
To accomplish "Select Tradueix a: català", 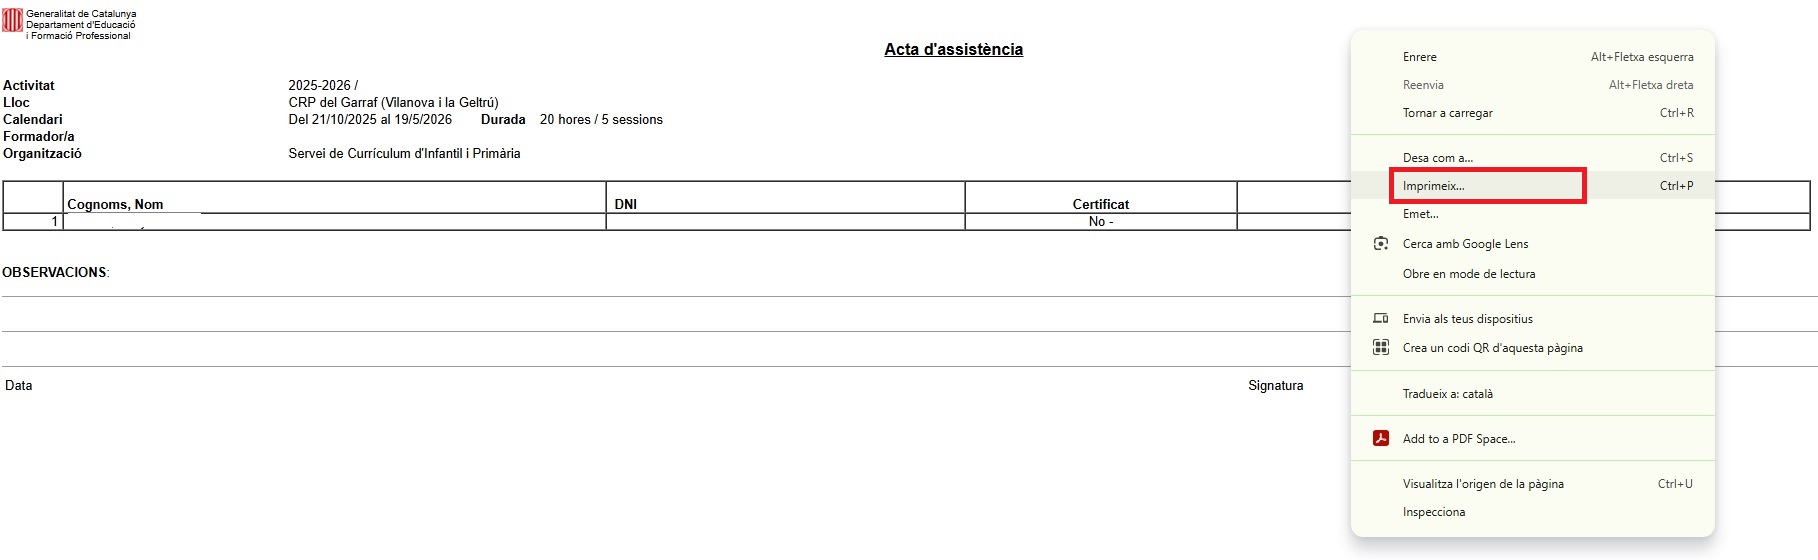I will [x=1447, y=394].
